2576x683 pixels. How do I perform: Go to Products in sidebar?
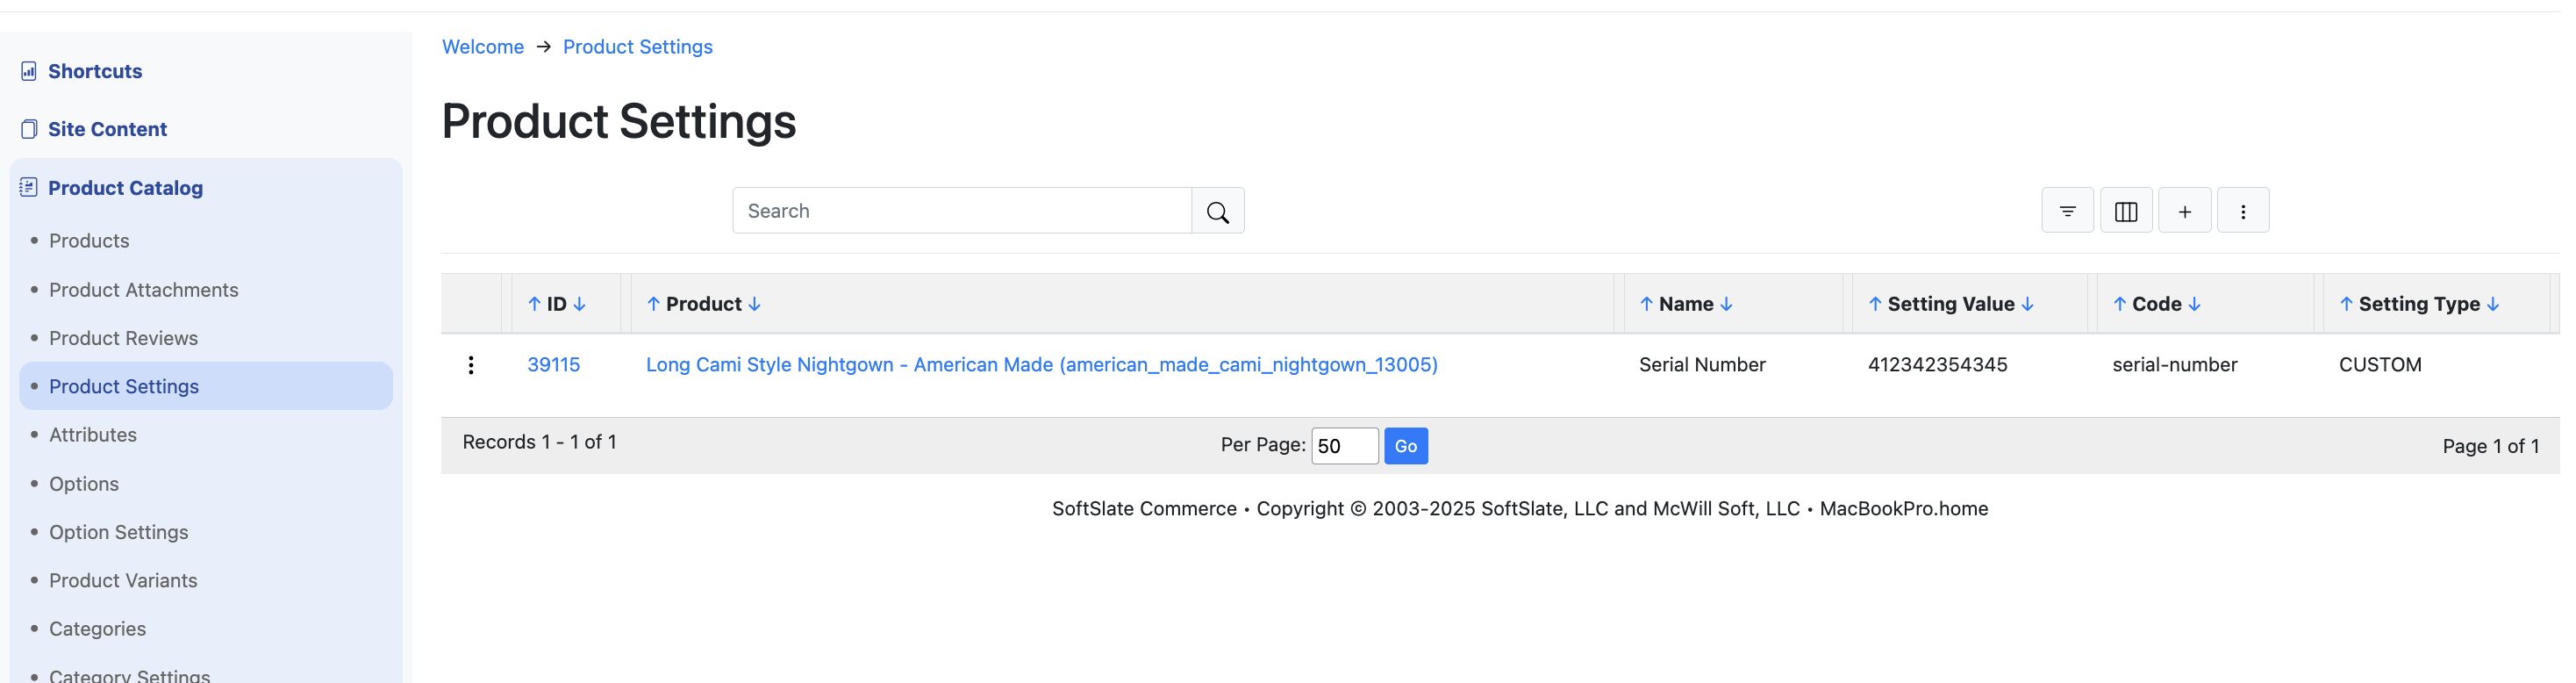(90, 242)
